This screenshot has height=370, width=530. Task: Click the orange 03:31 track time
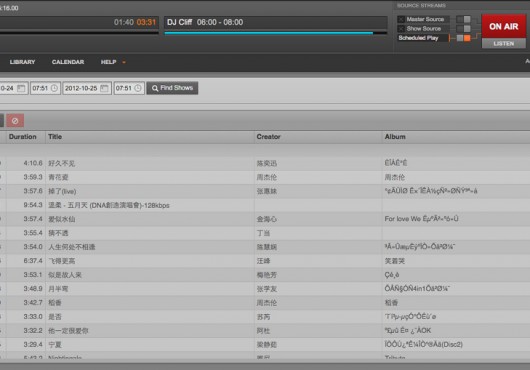click(146, 22)
